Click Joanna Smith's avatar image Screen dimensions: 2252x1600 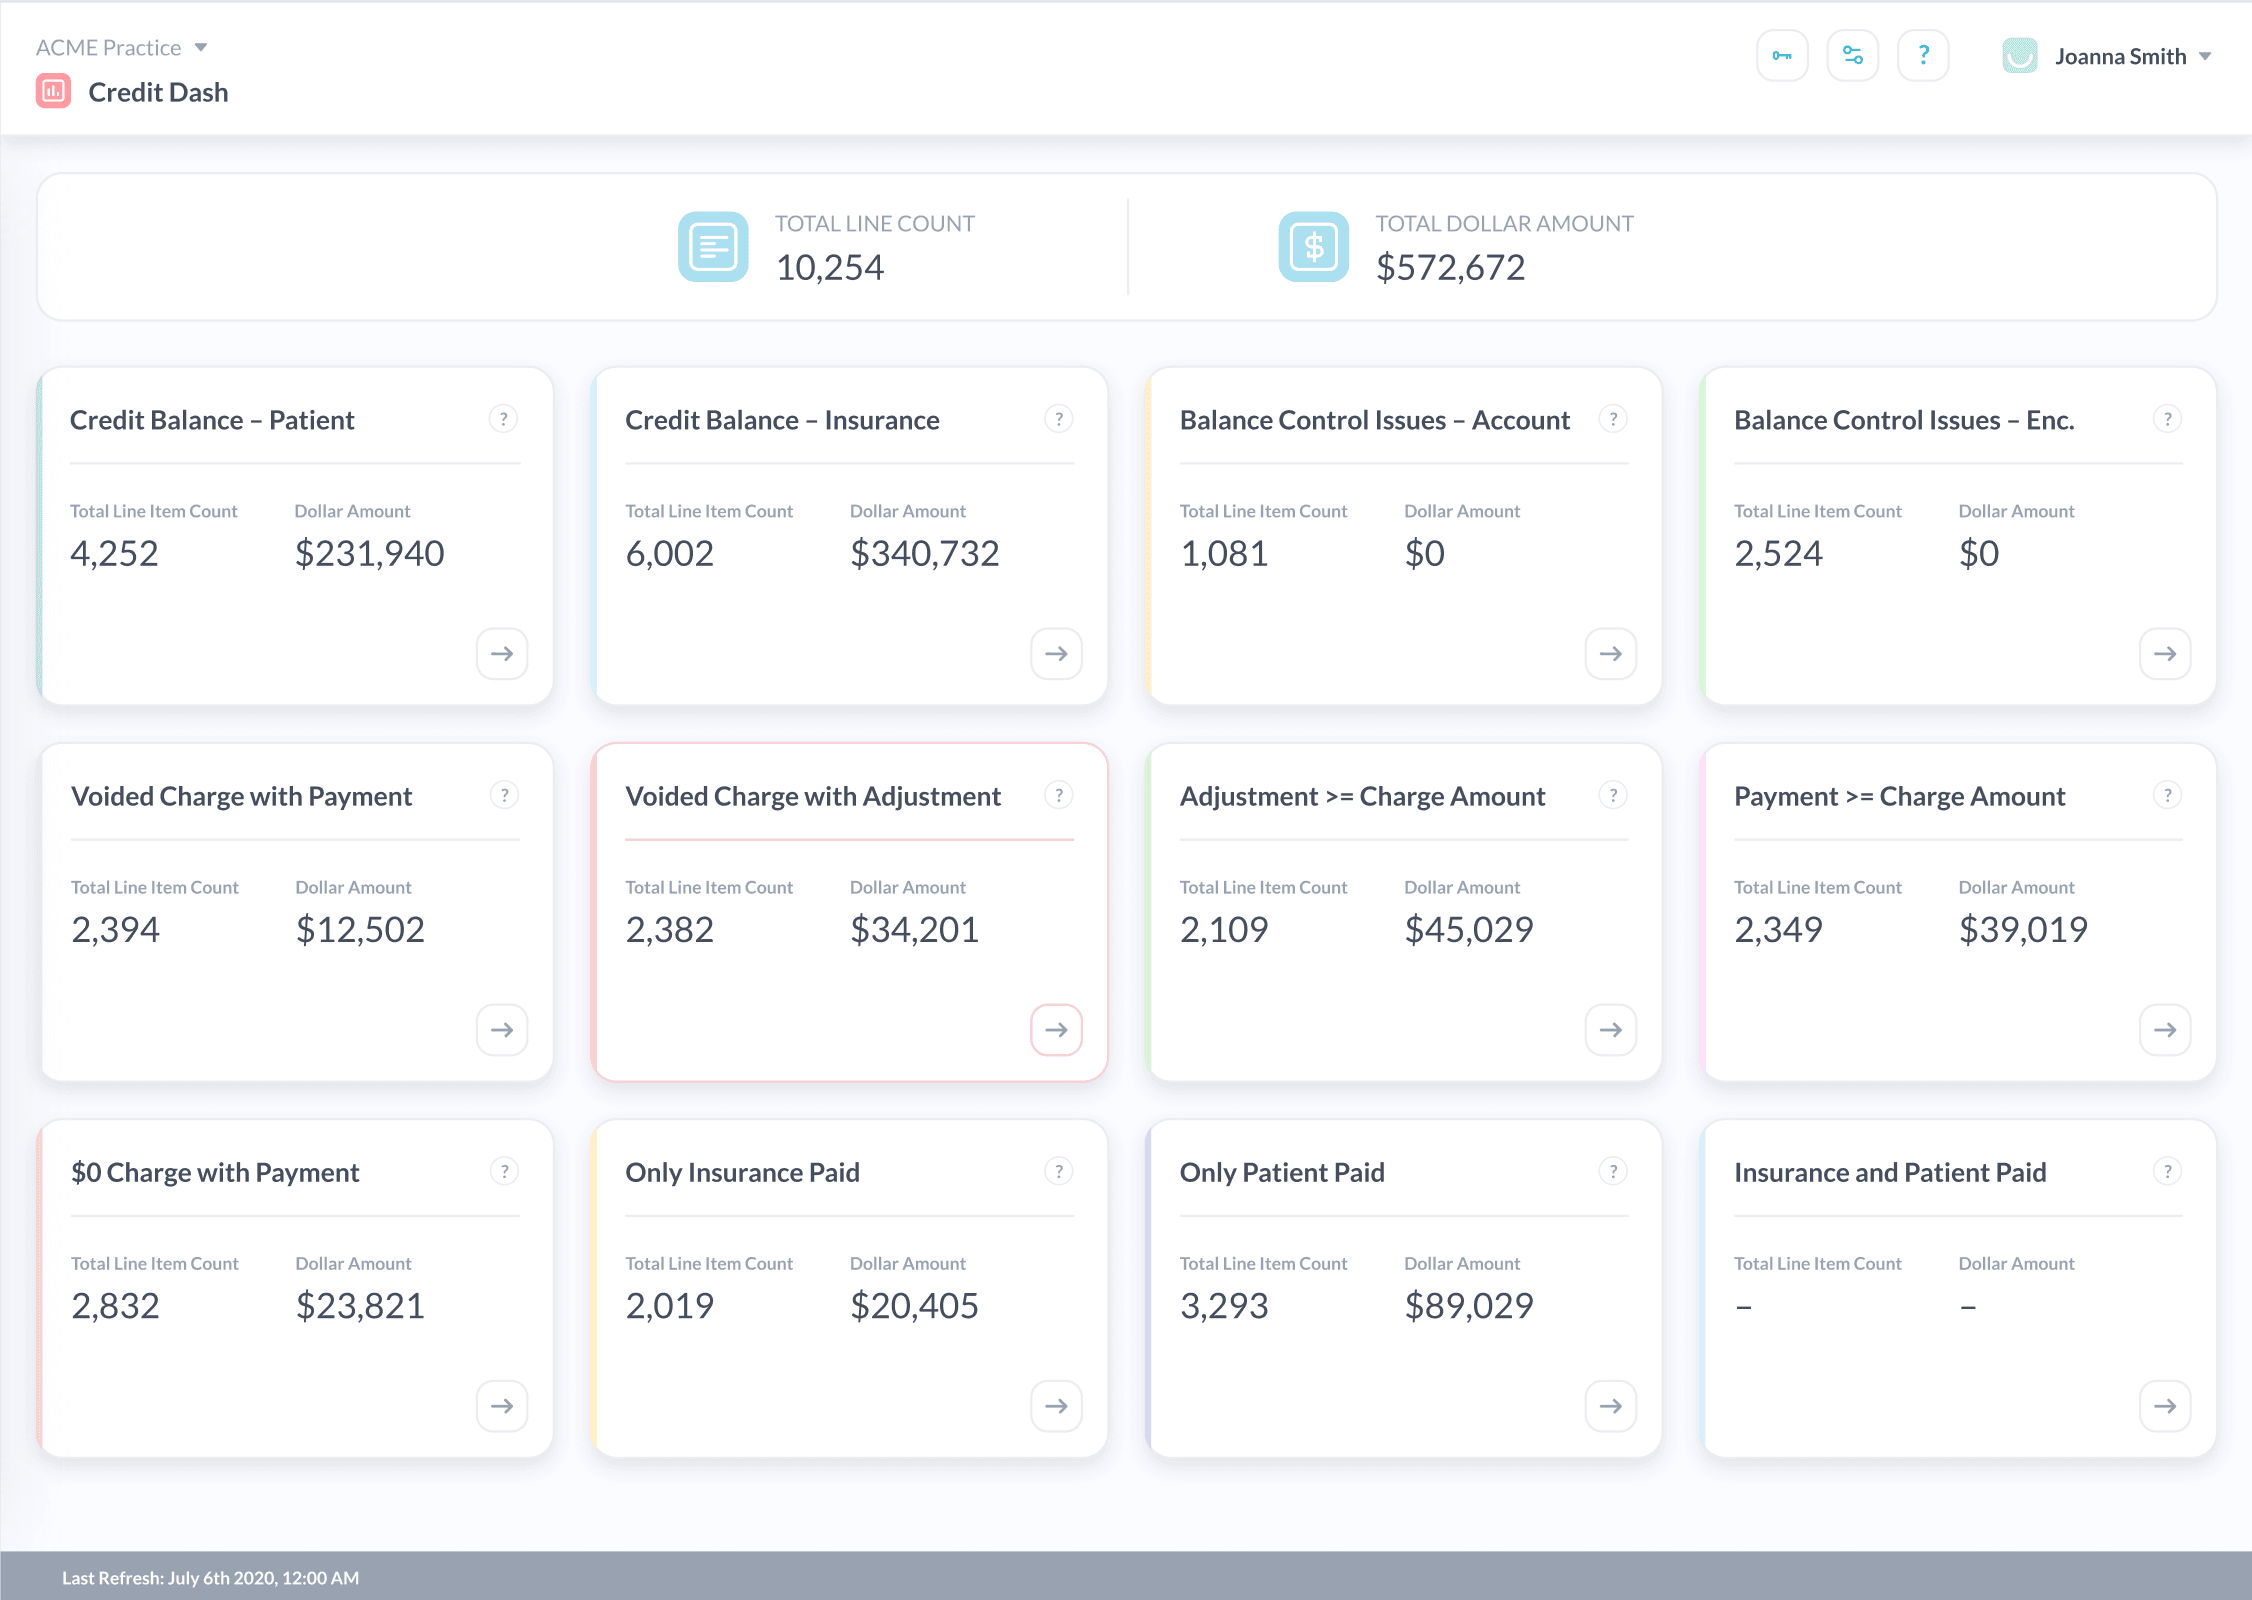[2019, 56]
